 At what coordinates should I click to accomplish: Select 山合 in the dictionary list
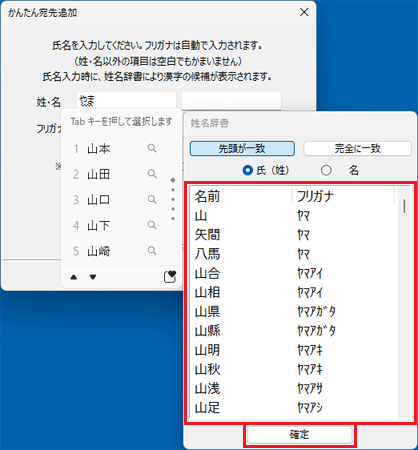(x=294, y=274)
